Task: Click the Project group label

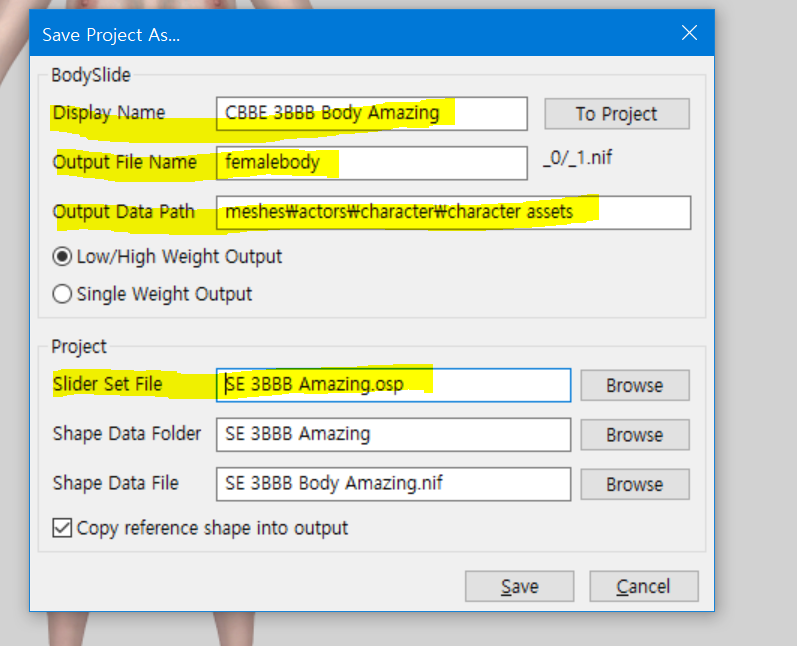Action: tap(79, 347)
